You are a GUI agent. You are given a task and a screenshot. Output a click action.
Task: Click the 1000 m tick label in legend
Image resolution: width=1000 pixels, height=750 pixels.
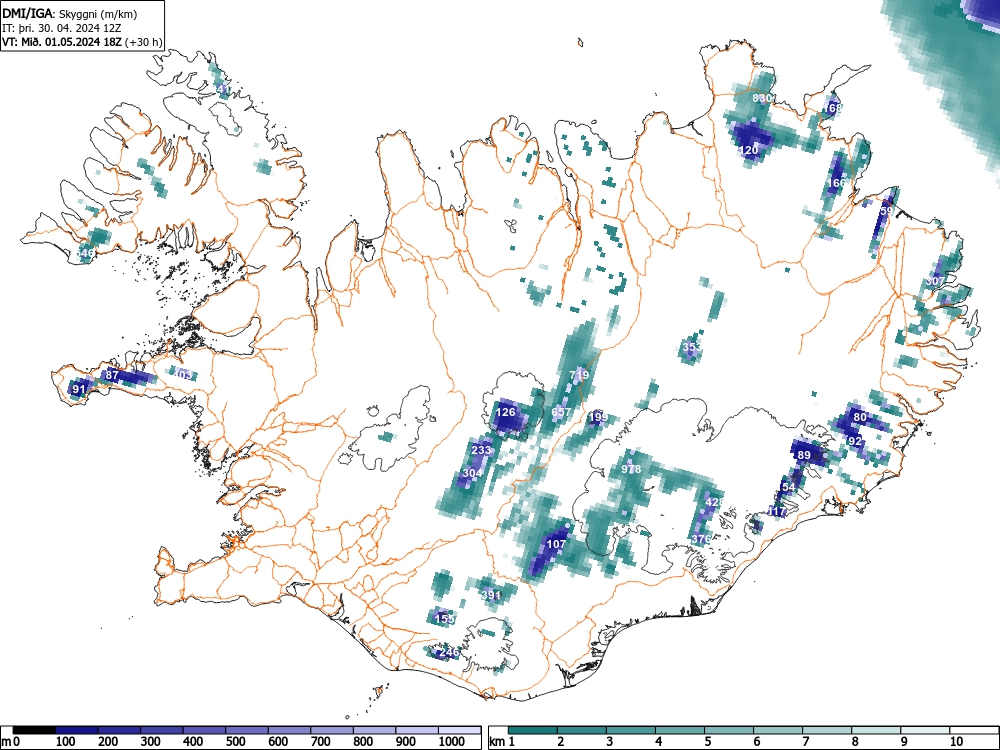[x=452, y=742]
